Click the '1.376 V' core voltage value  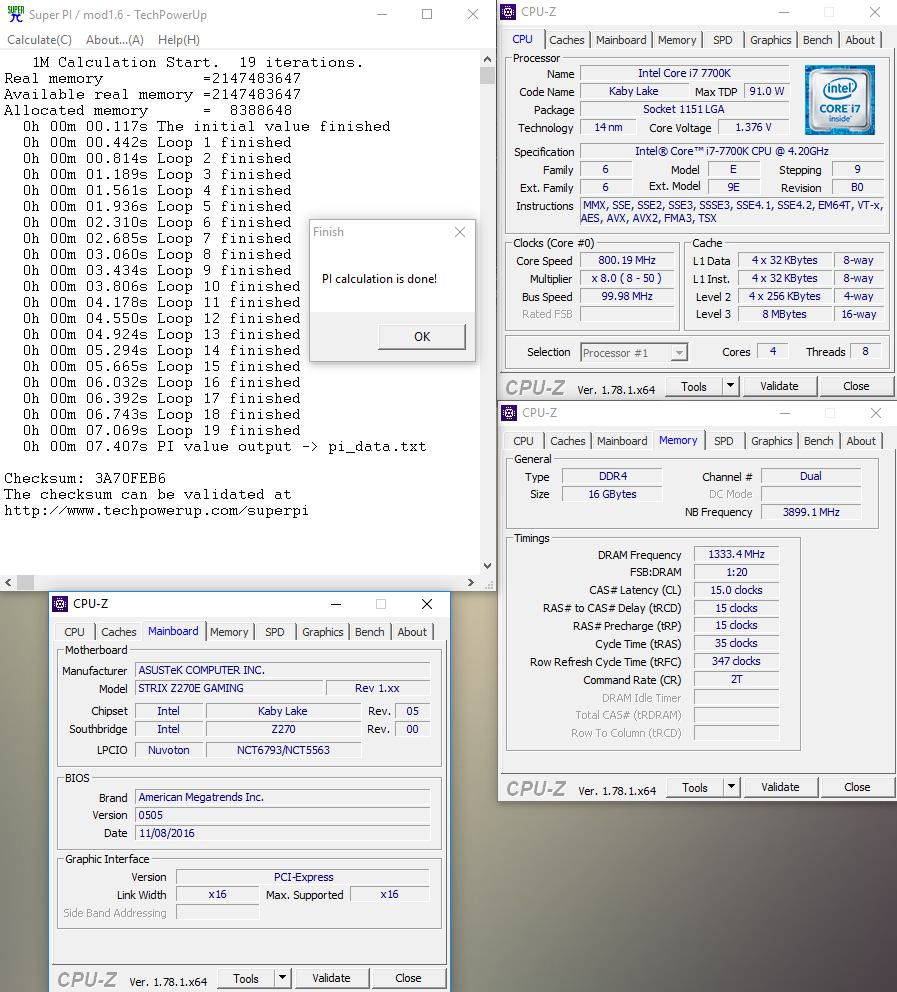(753, 127)
